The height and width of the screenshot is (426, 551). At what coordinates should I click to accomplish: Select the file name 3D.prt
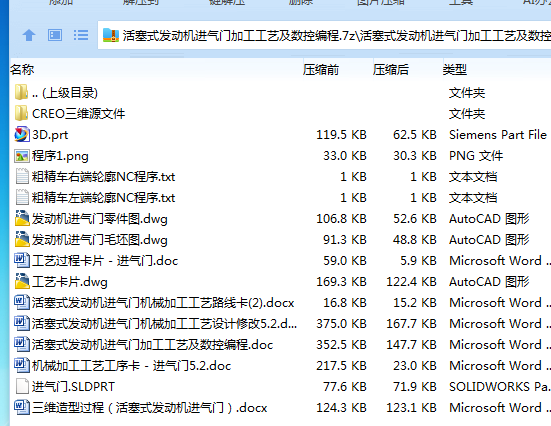click(x=50, y=135)
